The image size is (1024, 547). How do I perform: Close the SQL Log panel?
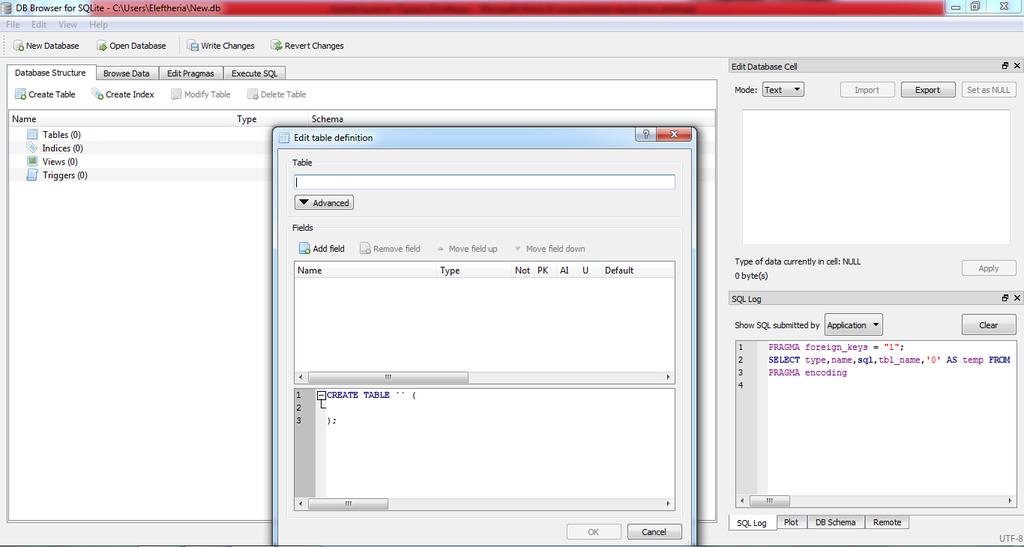coord(1017,298)
